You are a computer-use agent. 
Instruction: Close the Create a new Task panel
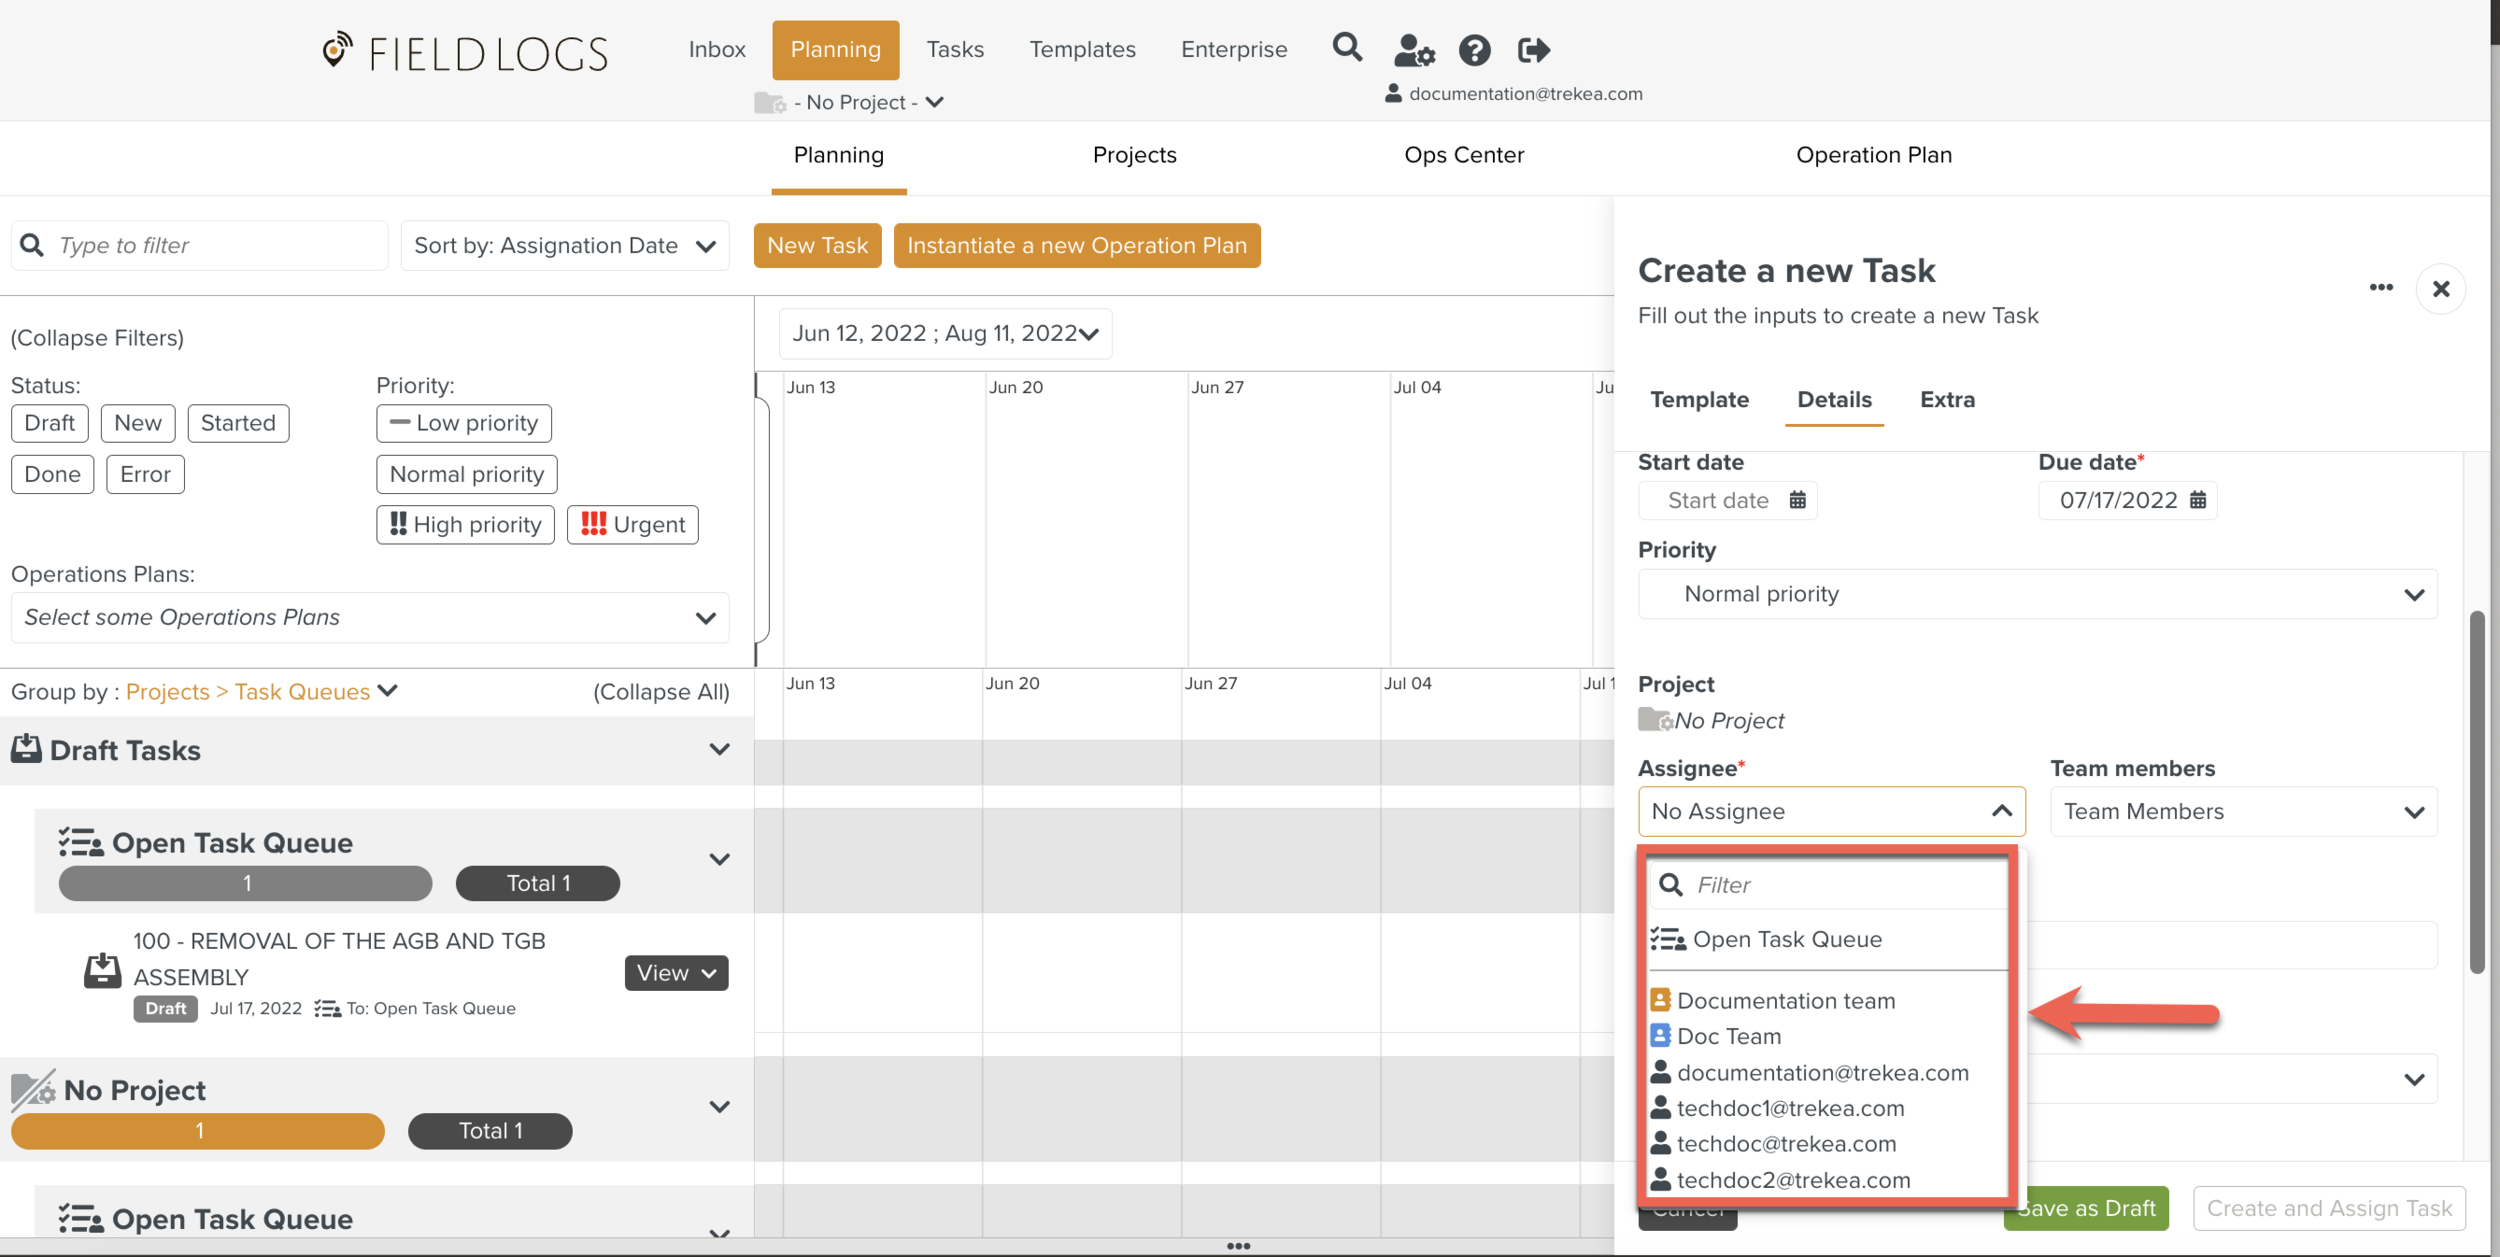point(2440,289)
